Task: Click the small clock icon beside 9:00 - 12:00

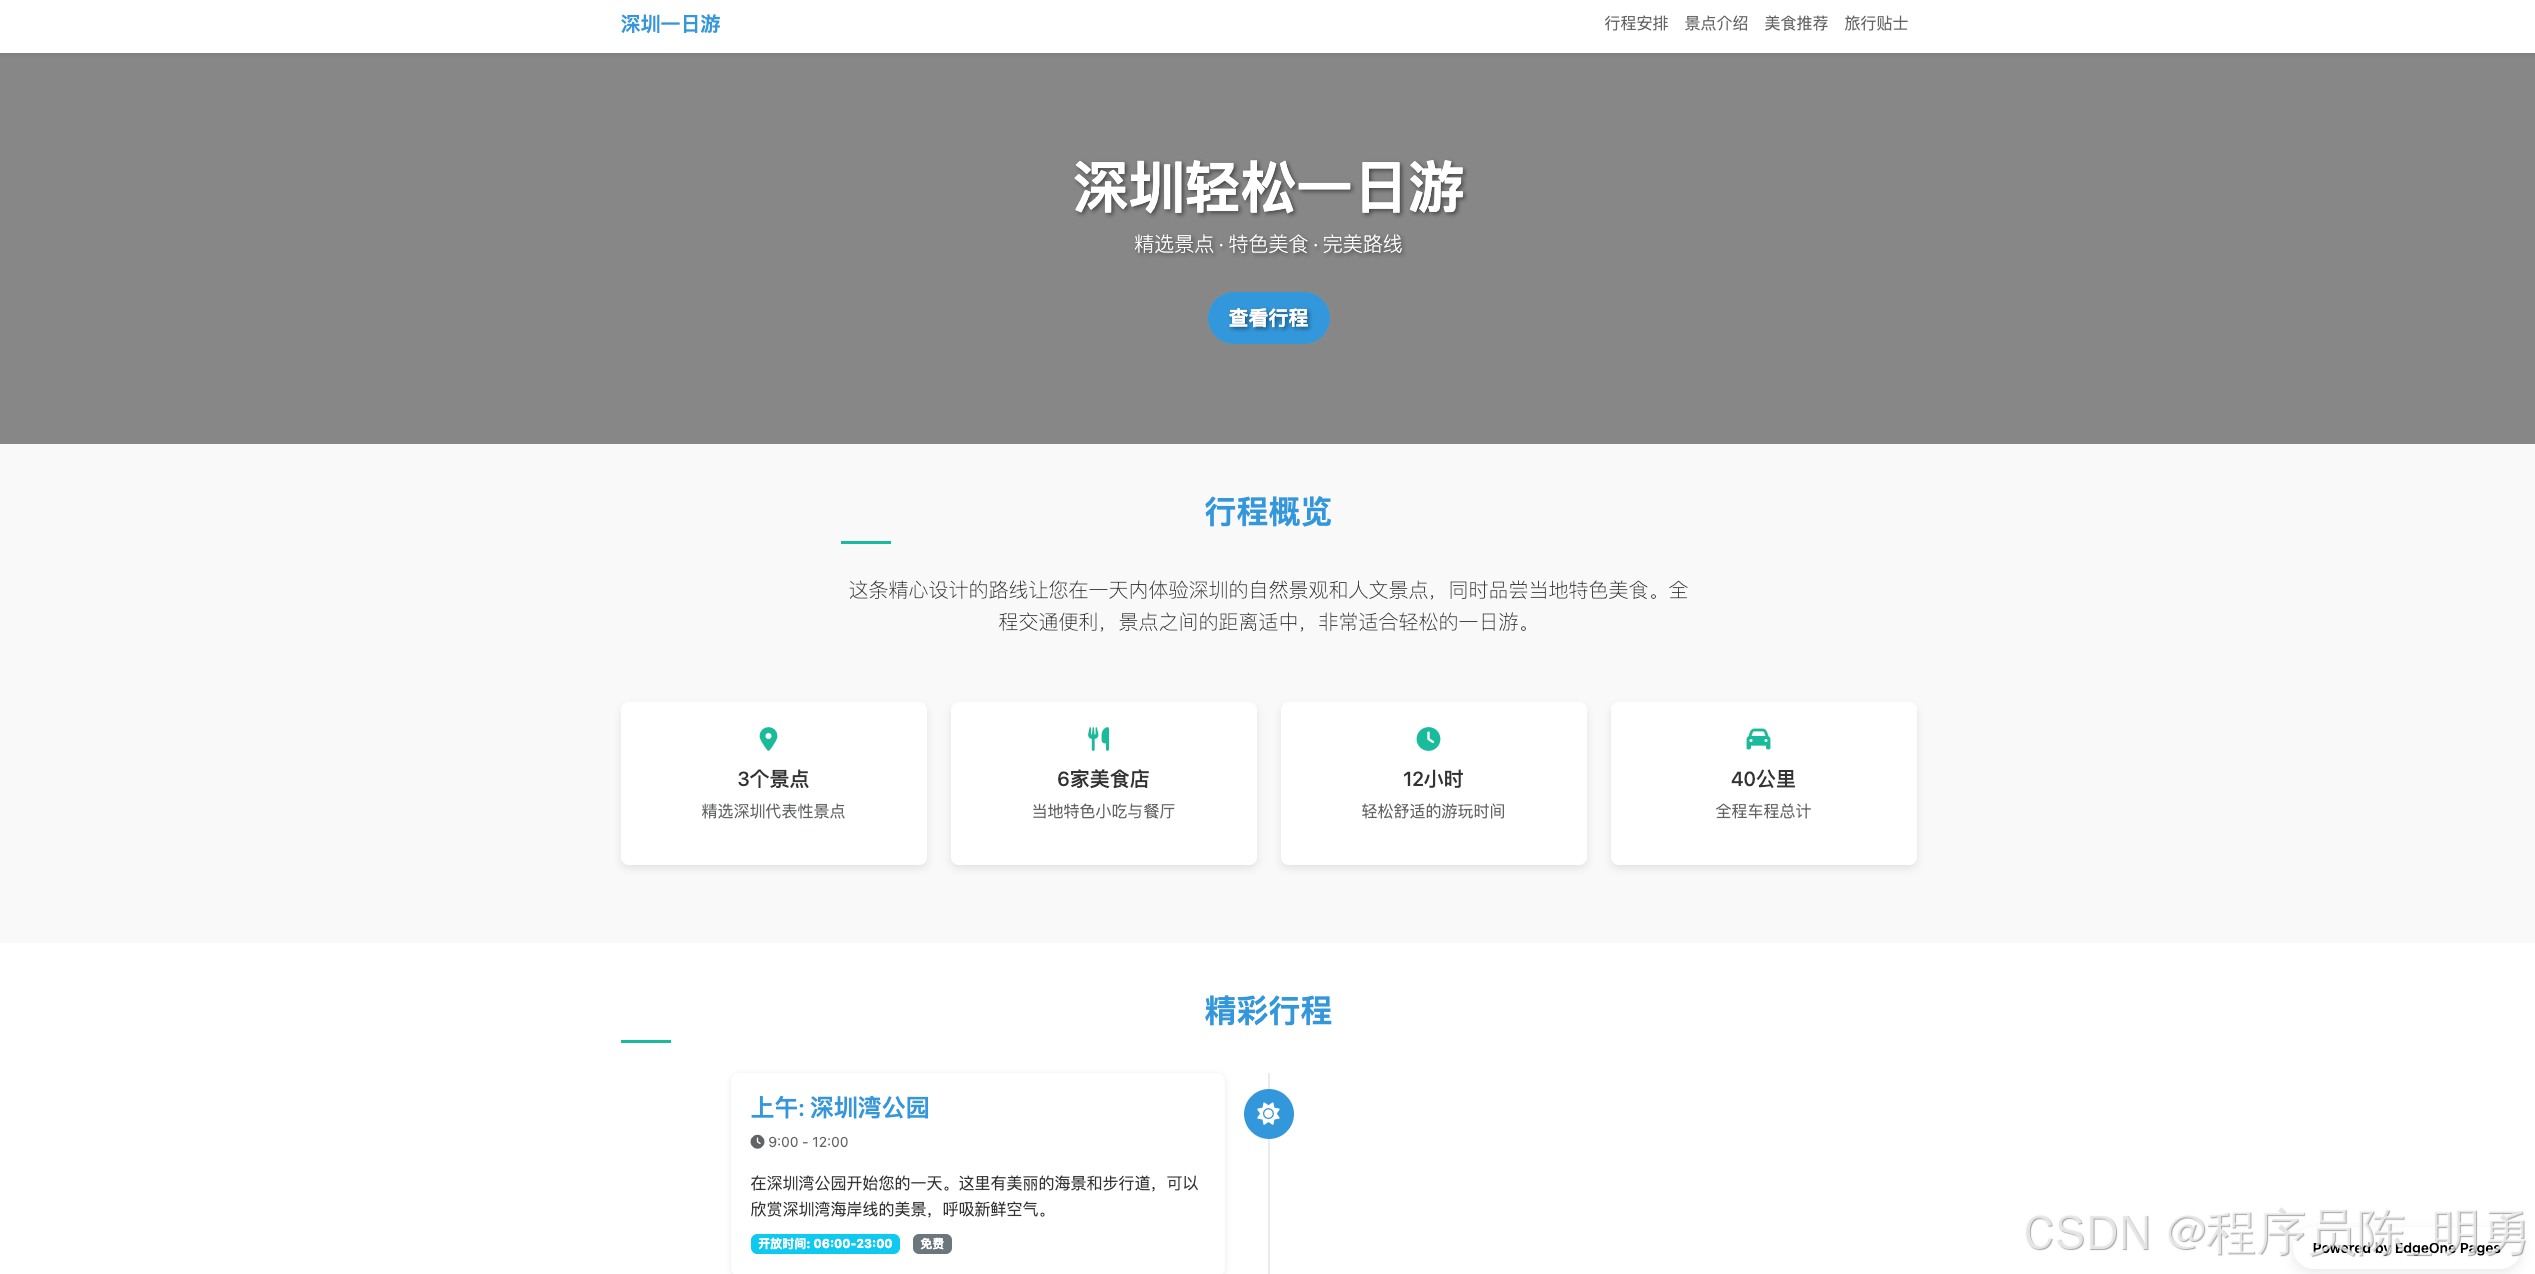Action: (x=757, y=1142)
